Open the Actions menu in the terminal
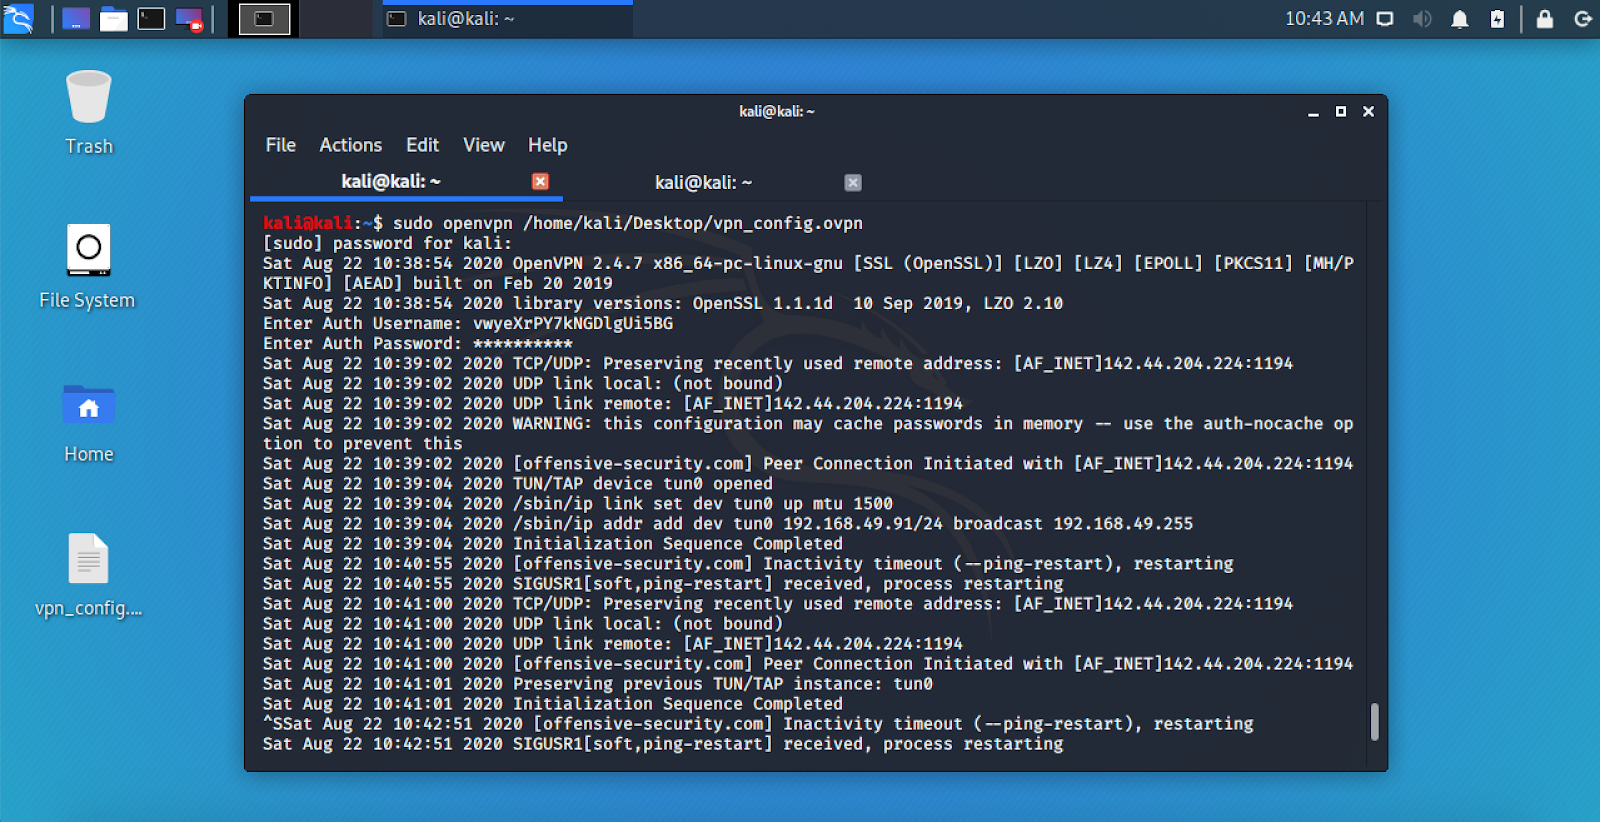 (351, 145)
